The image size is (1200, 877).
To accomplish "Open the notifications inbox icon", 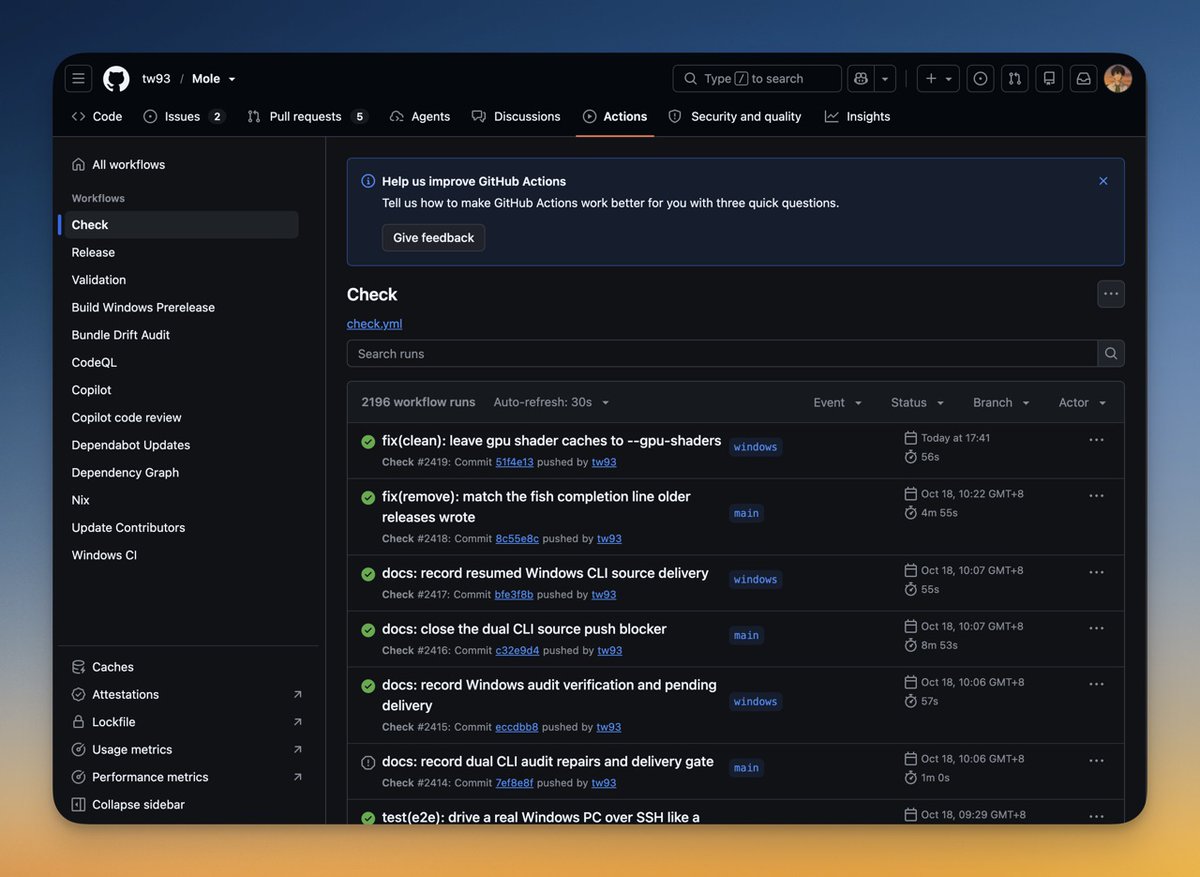I will 1083,79.
